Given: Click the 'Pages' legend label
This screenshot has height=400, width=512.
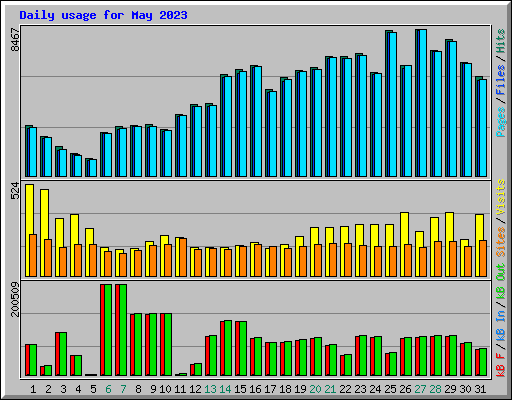Looking at the screenshot, I should 501,122.
